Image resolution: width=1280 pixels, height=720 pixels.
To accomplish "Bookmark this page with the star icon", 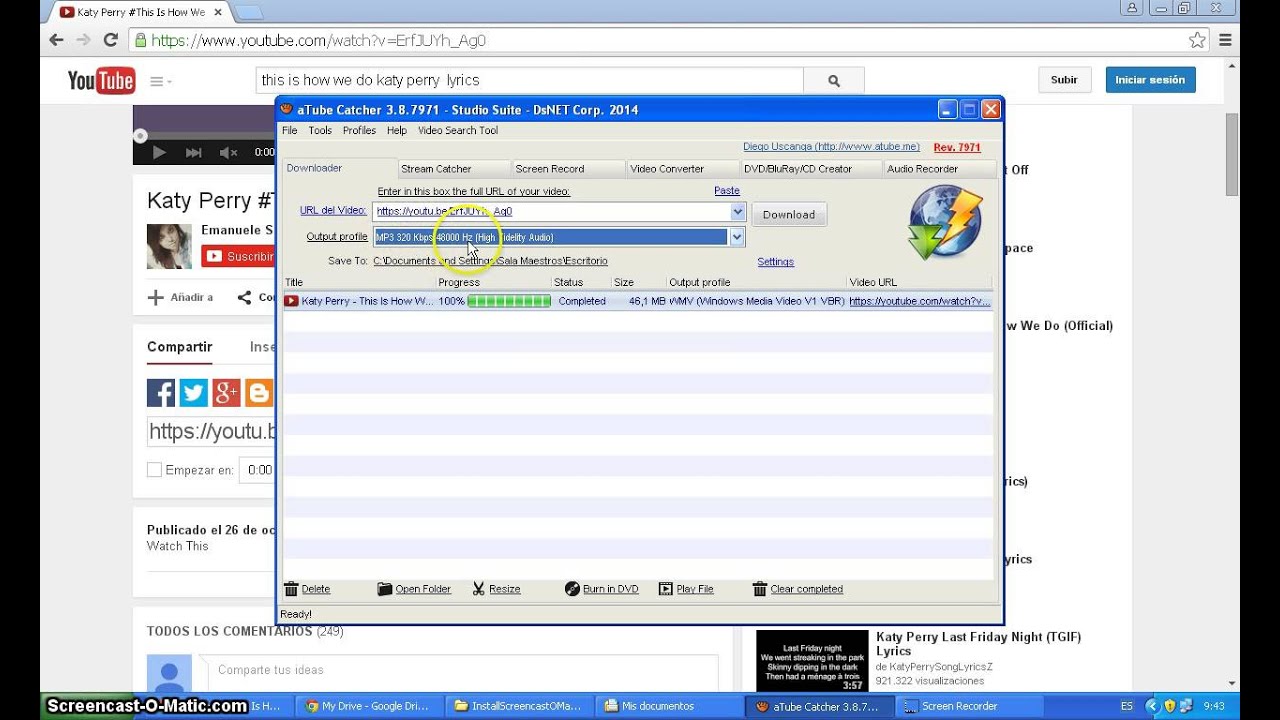I will coord(1197,40).
